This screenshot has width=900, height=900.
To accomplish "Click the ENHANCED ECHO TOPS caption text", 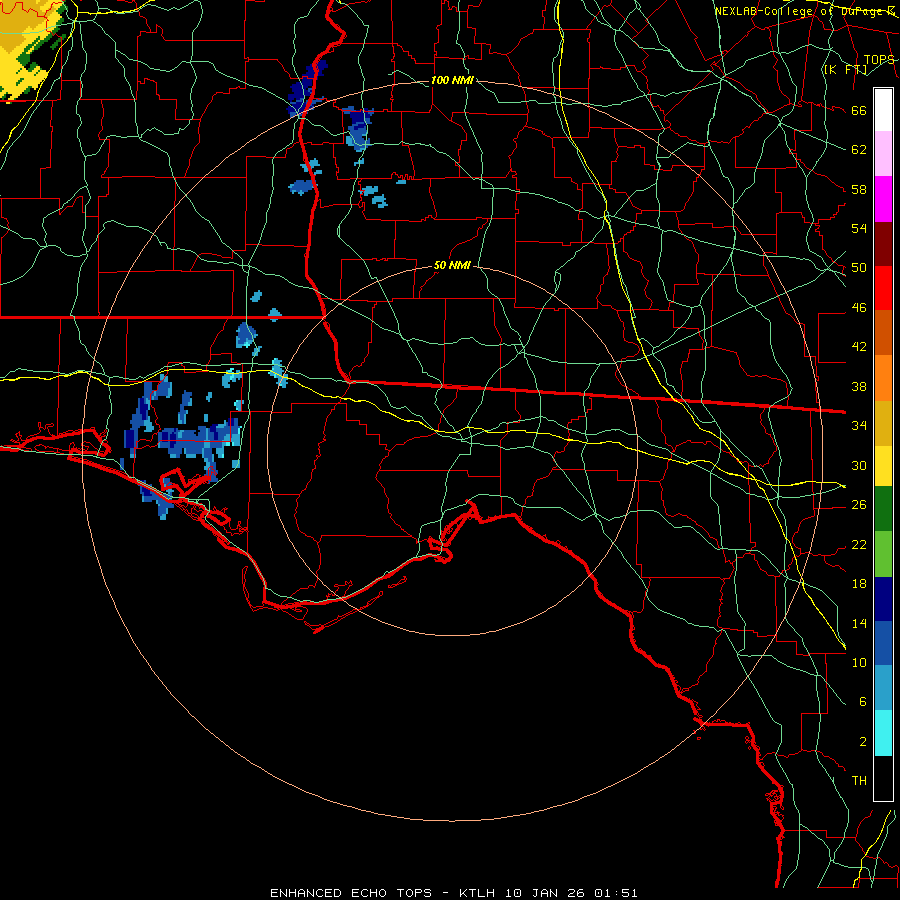I will click(x=351, y=893).
